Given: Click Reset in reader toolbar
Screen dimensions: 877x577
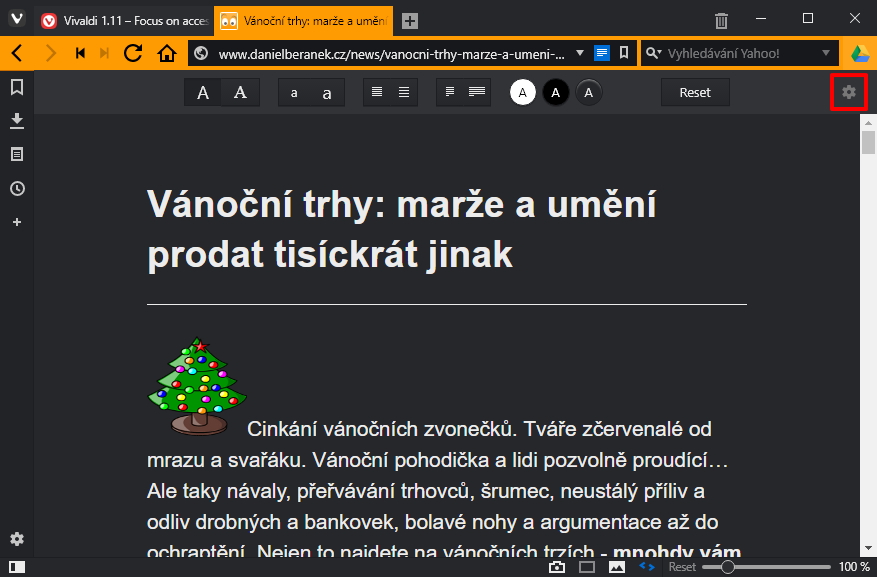Looking at the screenshot, I should point(695,92).
